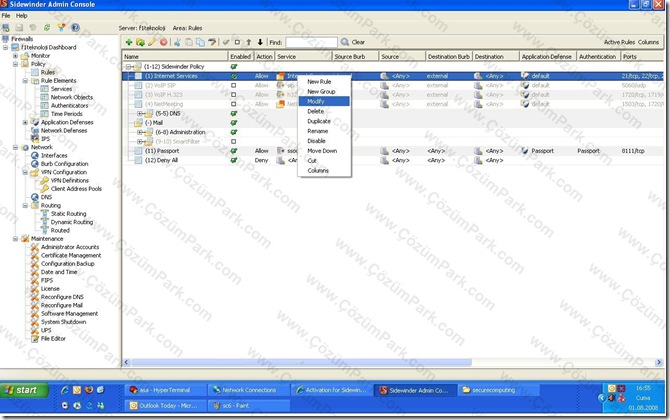Toggle Enabled check for Sidewinder Policy row
Screen dimensions: 670x420
click(x=234, y=67)
